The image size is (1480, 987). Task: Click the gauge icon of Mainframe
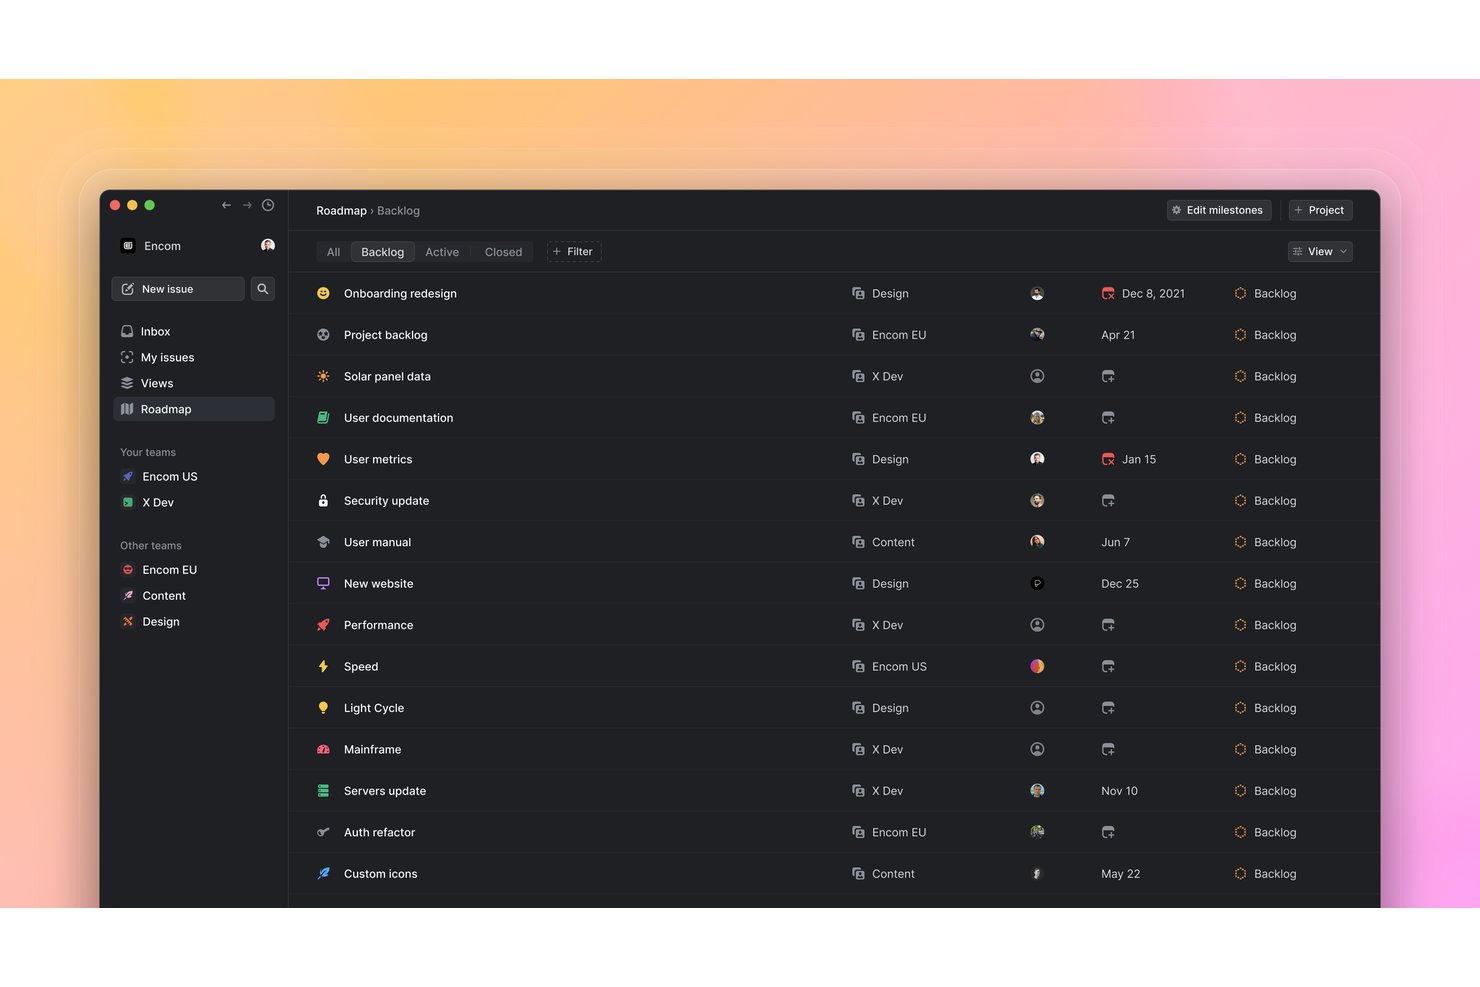(323, 750)
